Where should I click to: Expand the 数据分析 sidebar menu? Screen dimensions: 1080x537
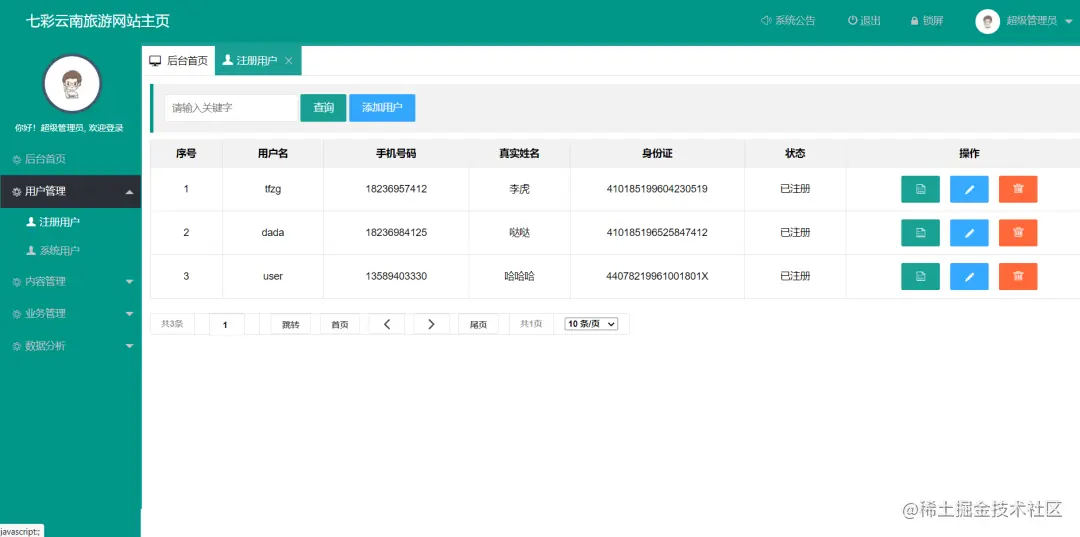[x=70, y=346]
